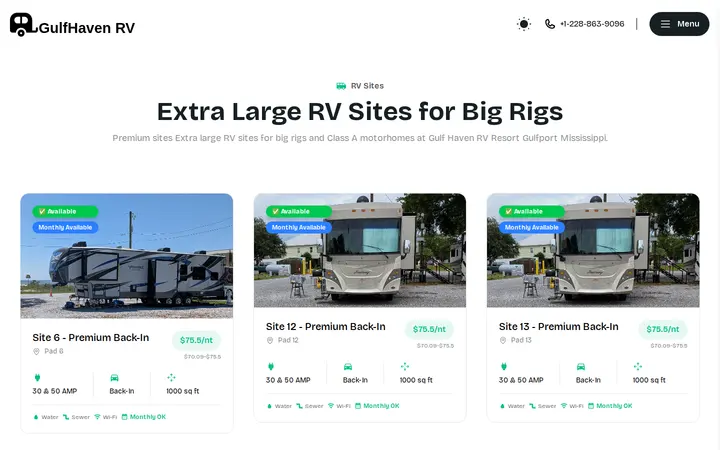Call the number +1-228-863-9096
This screenshot has width=720, height=450.
pos(592,24)
